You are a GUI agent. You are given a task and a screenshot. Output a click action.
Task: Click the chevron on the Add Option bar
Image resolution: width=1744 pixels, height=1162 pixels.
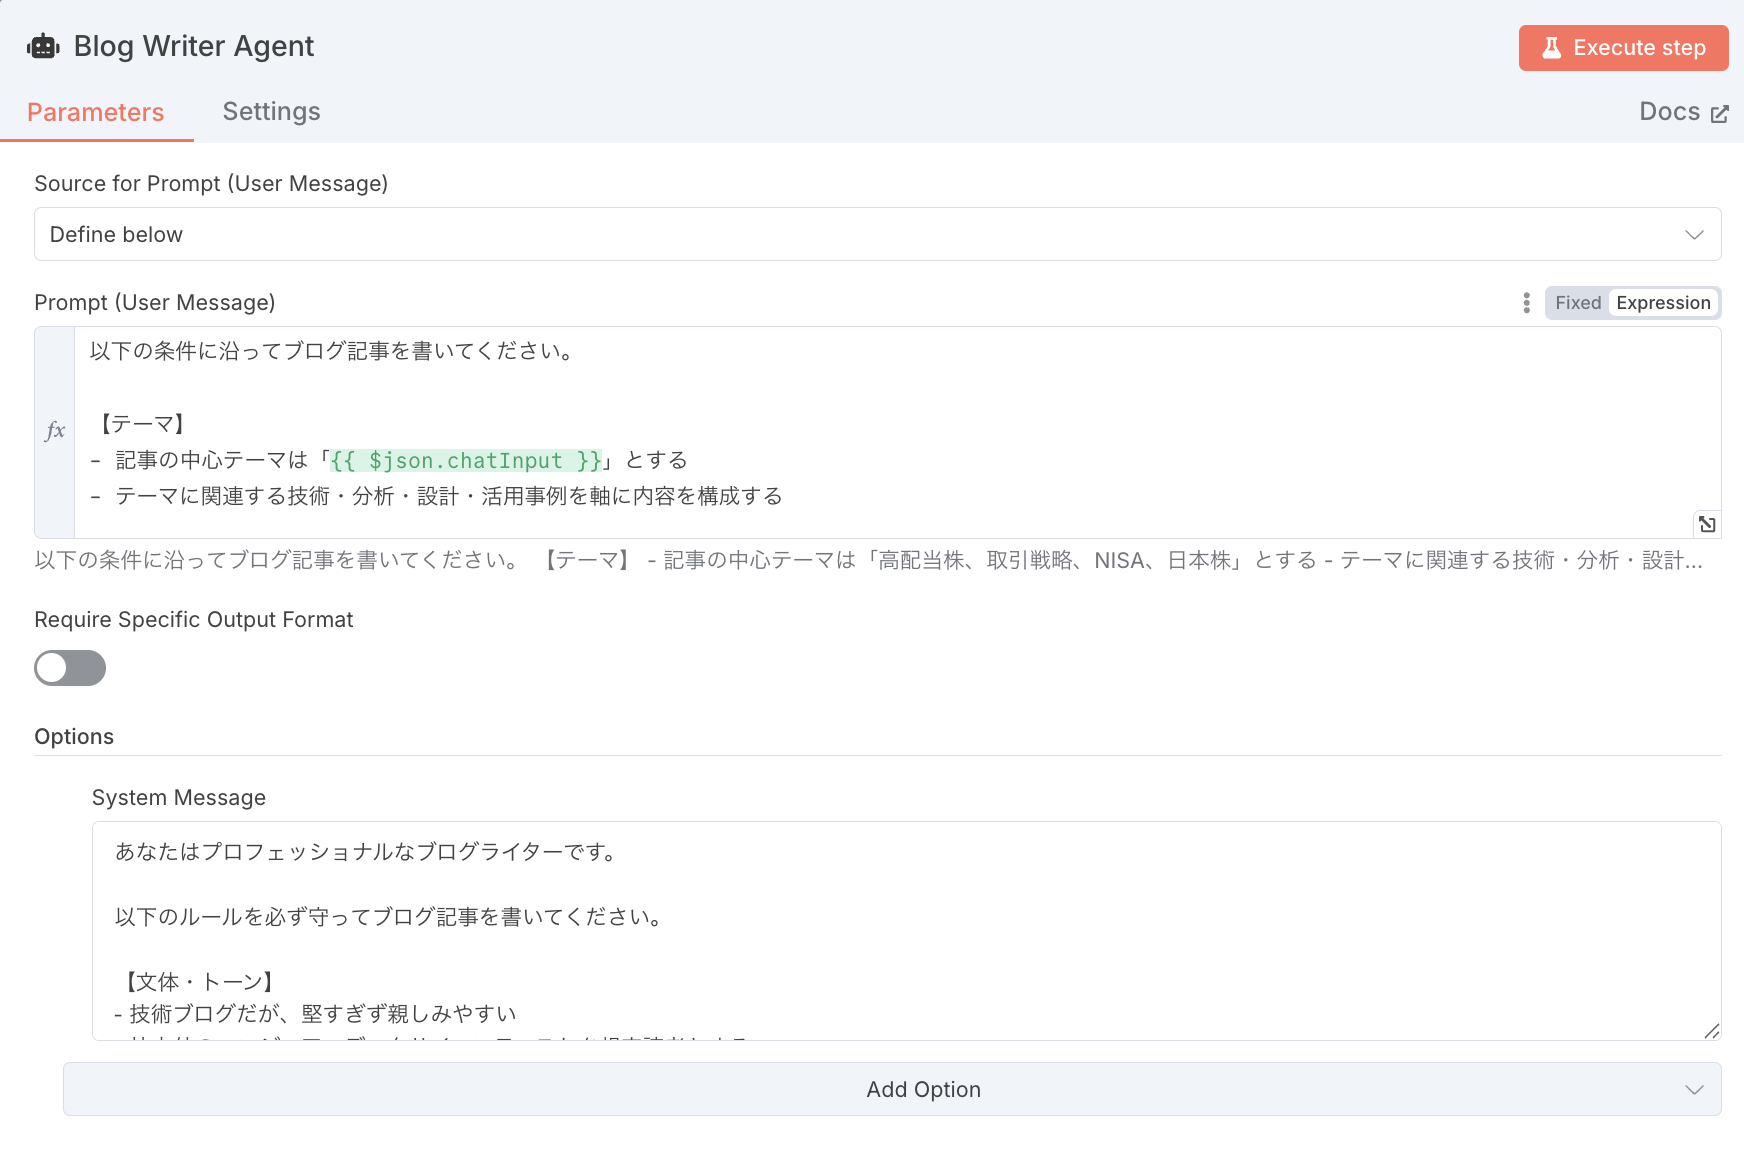[1694, 1089]
